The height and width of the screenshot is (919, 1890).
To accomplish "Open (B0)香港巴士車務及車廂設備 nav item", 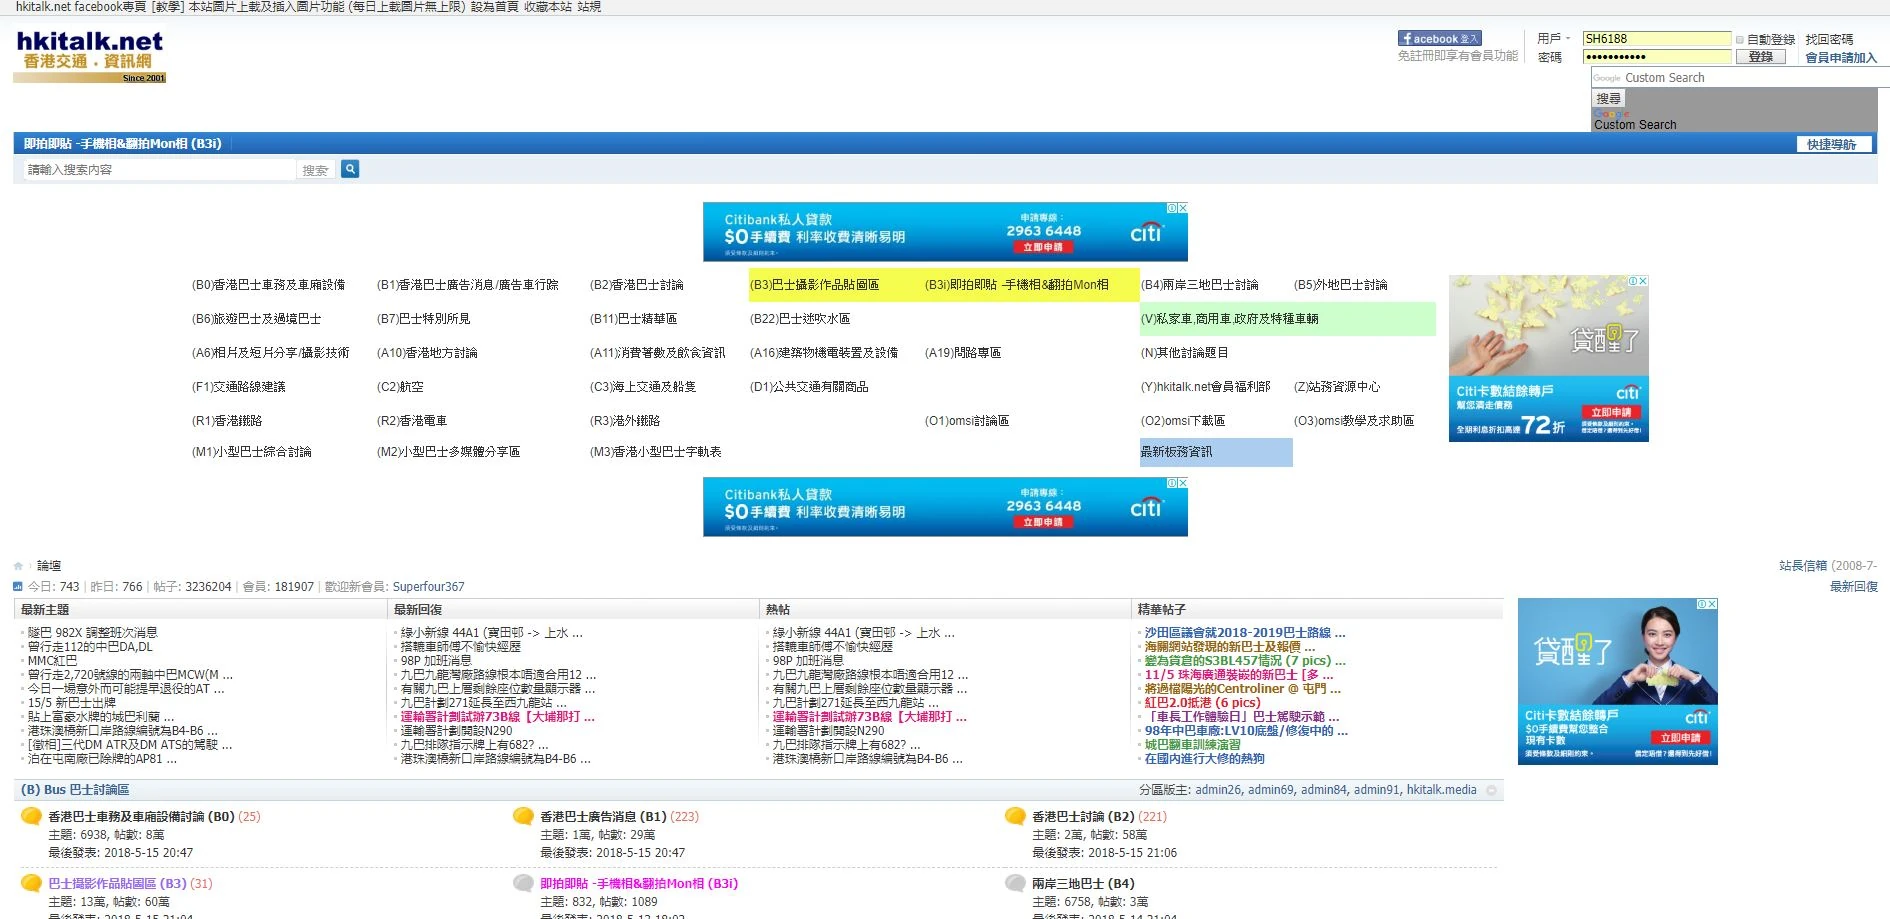I will tap(268, 285).
